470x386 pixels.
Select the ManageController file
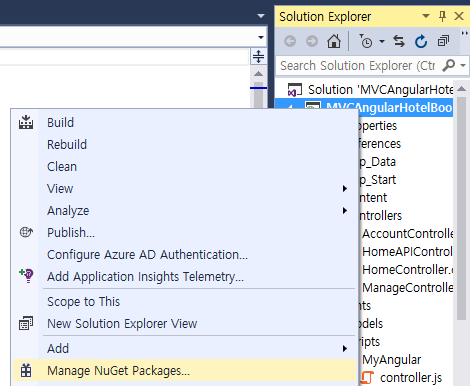tap(408, 288)
